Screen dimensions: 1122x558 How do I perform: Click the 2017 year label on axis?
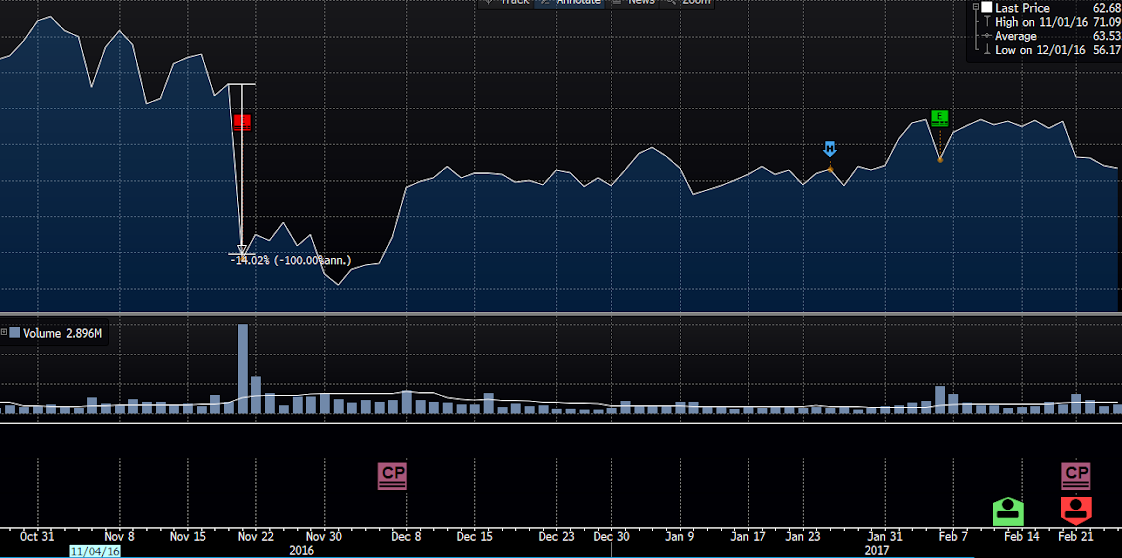coord(877,550)
